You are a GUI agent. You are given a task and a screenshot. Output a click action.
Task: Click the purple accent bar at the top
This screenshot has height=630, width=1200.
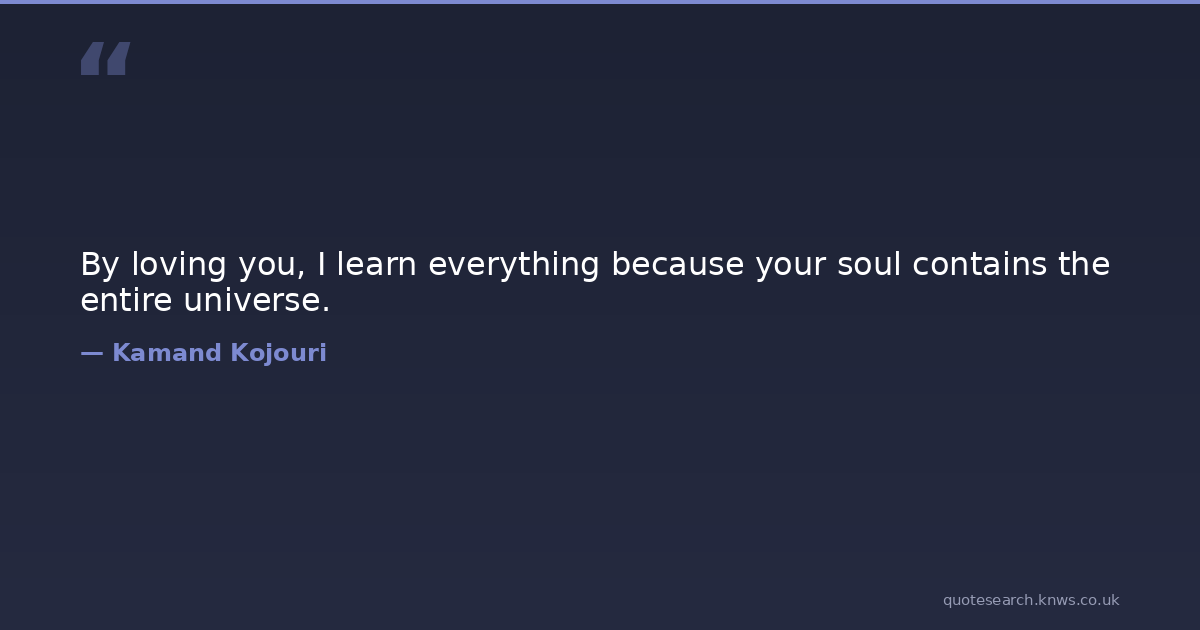coord(600,2)
